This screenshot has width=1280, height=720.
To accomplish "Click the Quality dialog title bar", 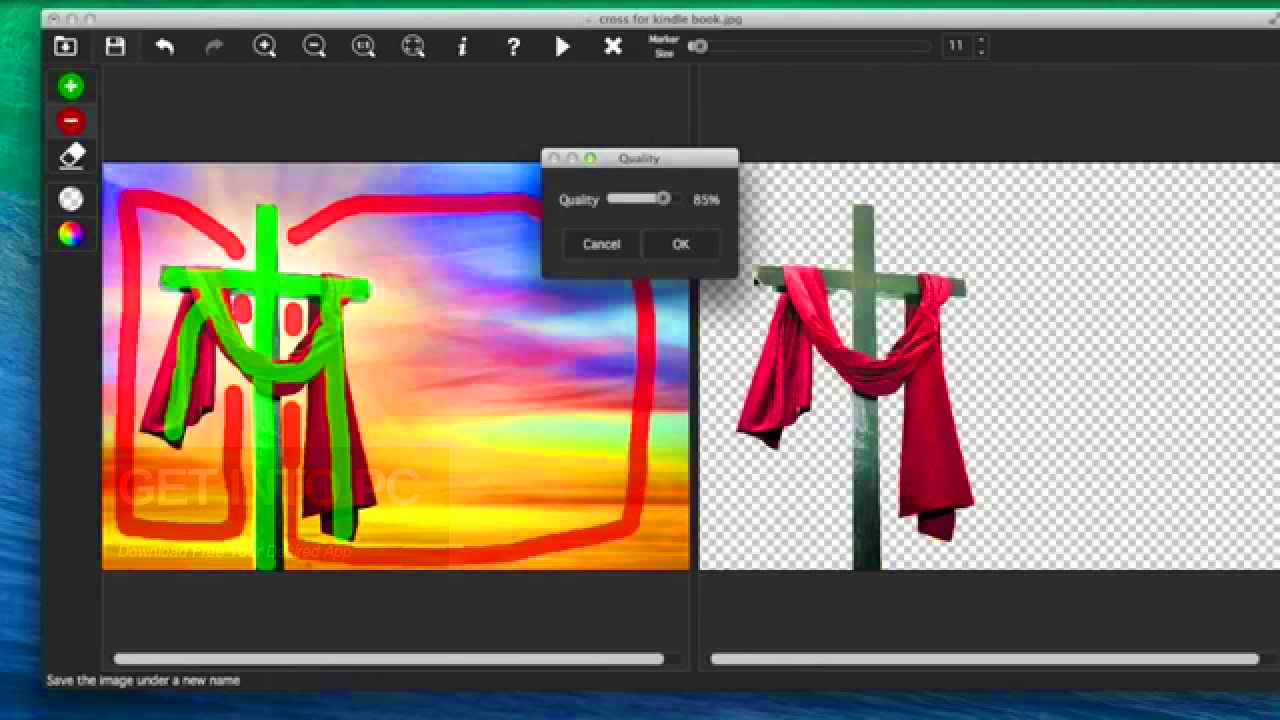I will tap(640, 158).
